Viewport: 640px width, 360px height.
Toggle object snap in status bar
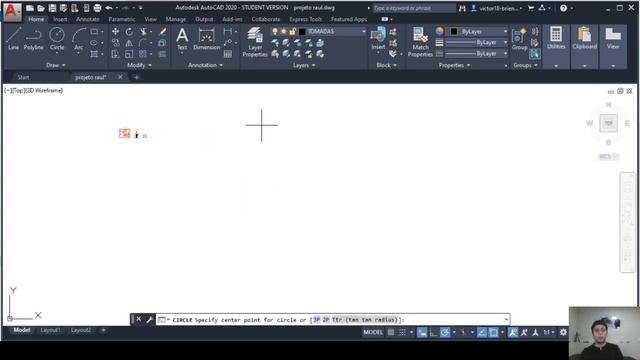coord(493,332)
